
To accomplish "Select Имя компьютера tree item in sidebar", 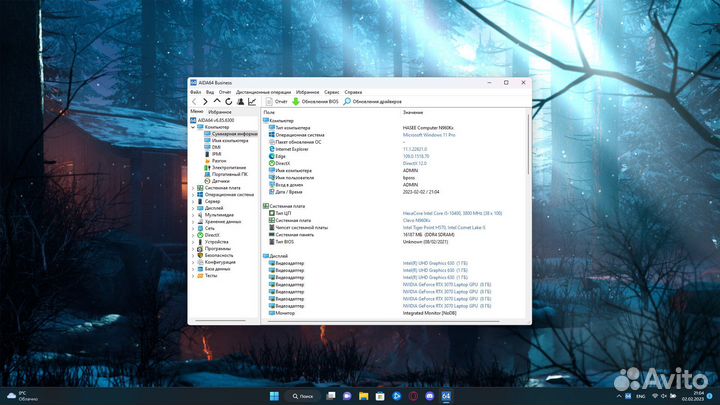I will click(x=226, y=141).
